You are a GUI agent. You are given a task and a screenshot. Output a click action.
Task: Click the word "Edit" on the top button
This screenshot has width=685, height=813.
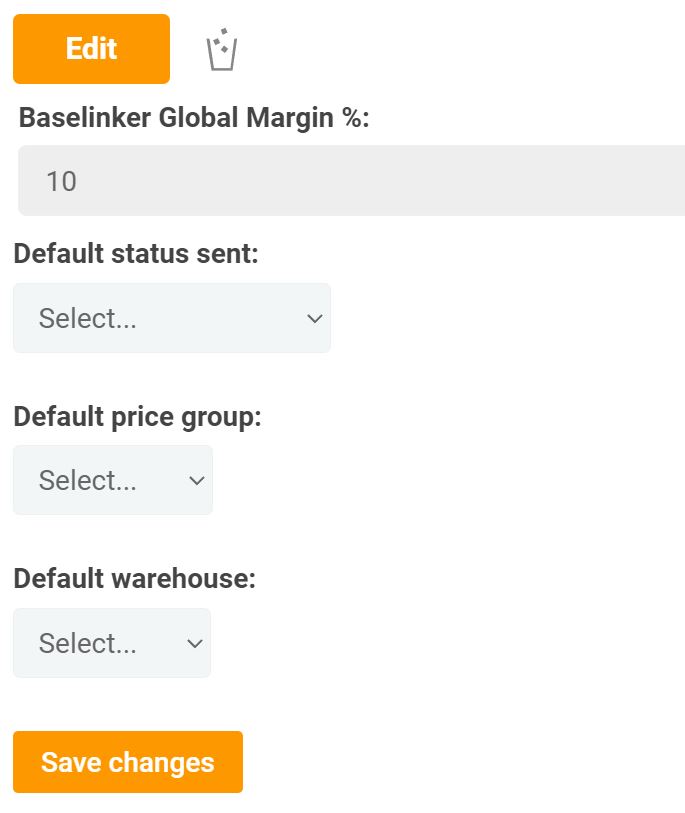(91, 49)
